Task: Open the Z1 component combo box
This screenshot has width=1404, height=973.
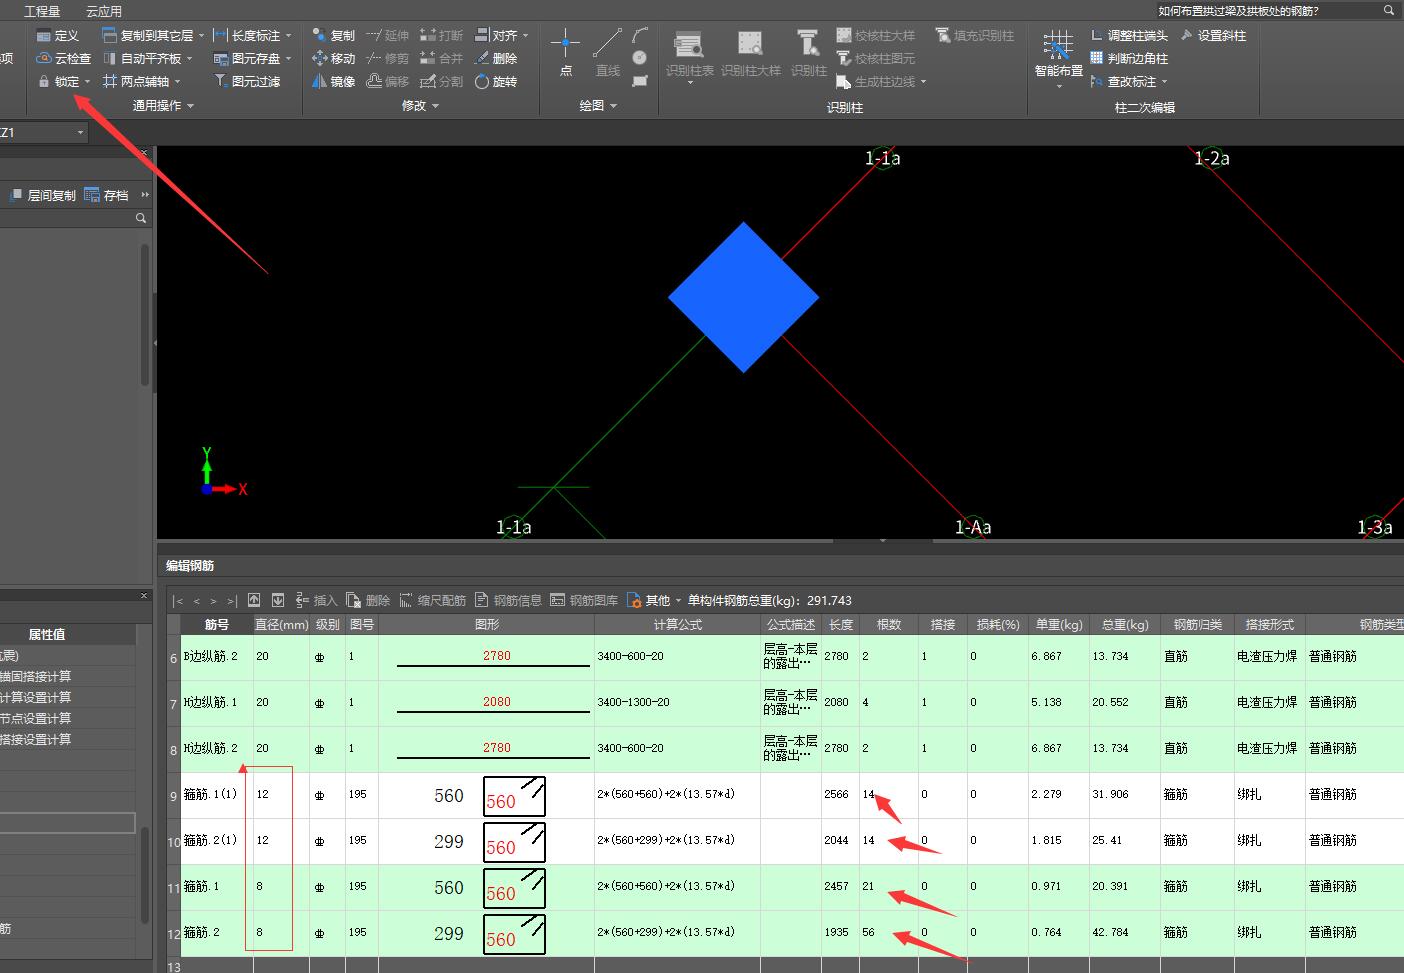Action: [x=44, y=133]
